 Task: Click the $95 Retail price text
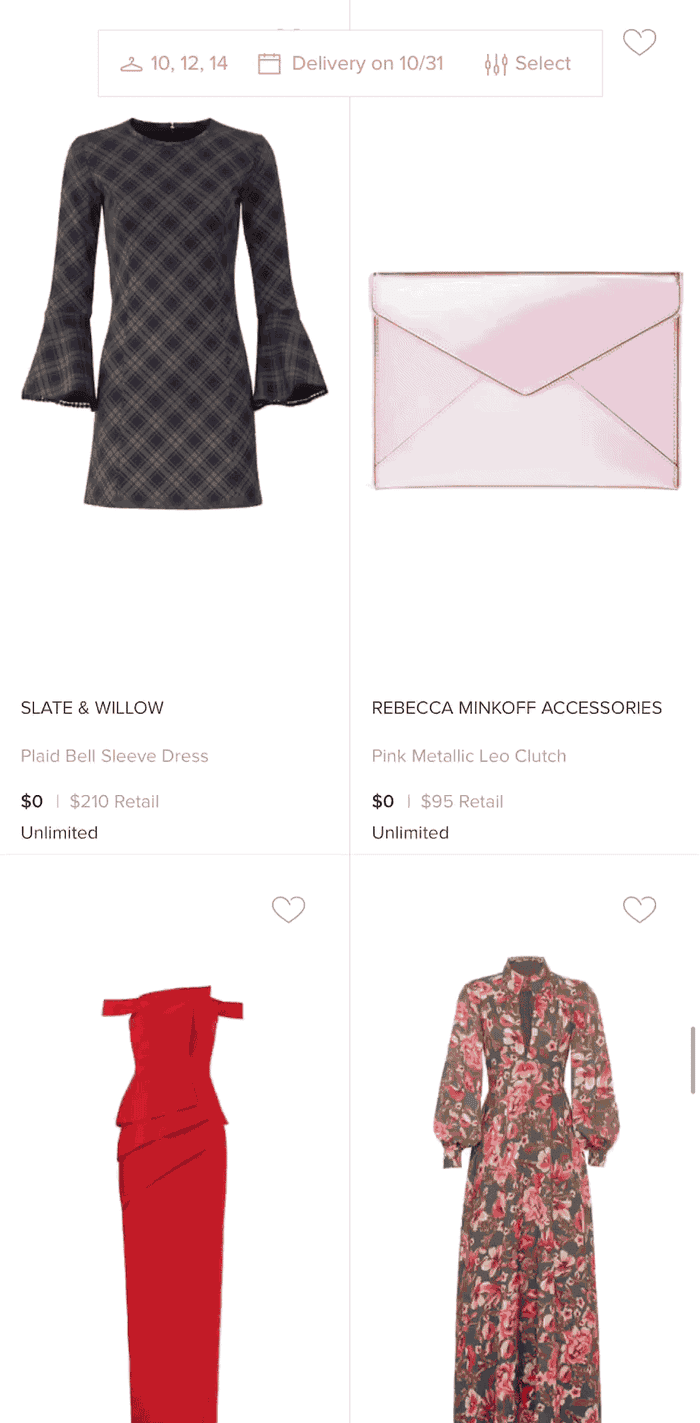pyautogui.click(x=462, y=801)
